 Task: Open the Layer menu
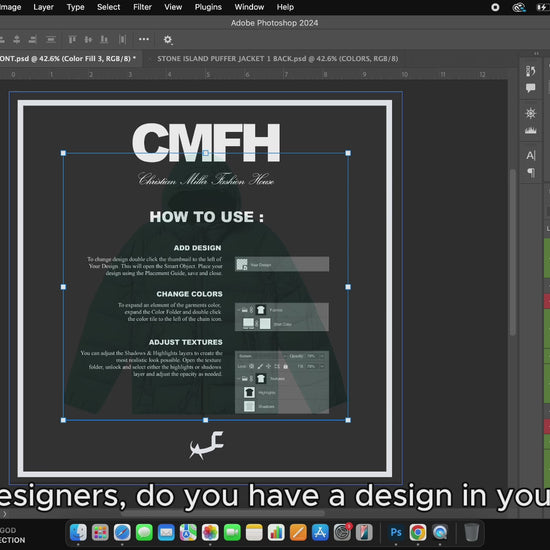pos(43,7)
